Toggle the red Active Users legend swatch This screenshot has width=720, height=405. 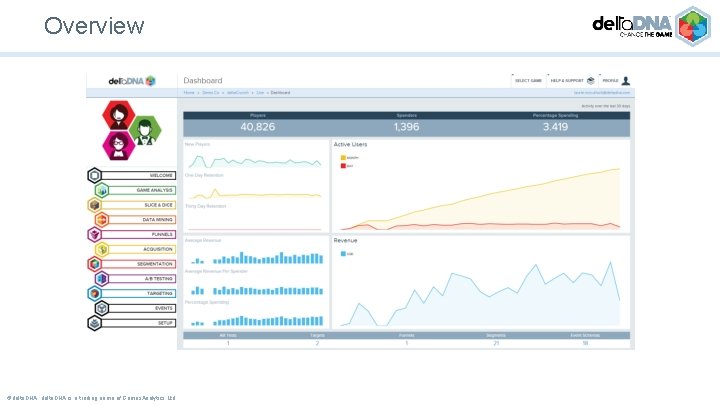pyautogui.click(x=343, y=166)
